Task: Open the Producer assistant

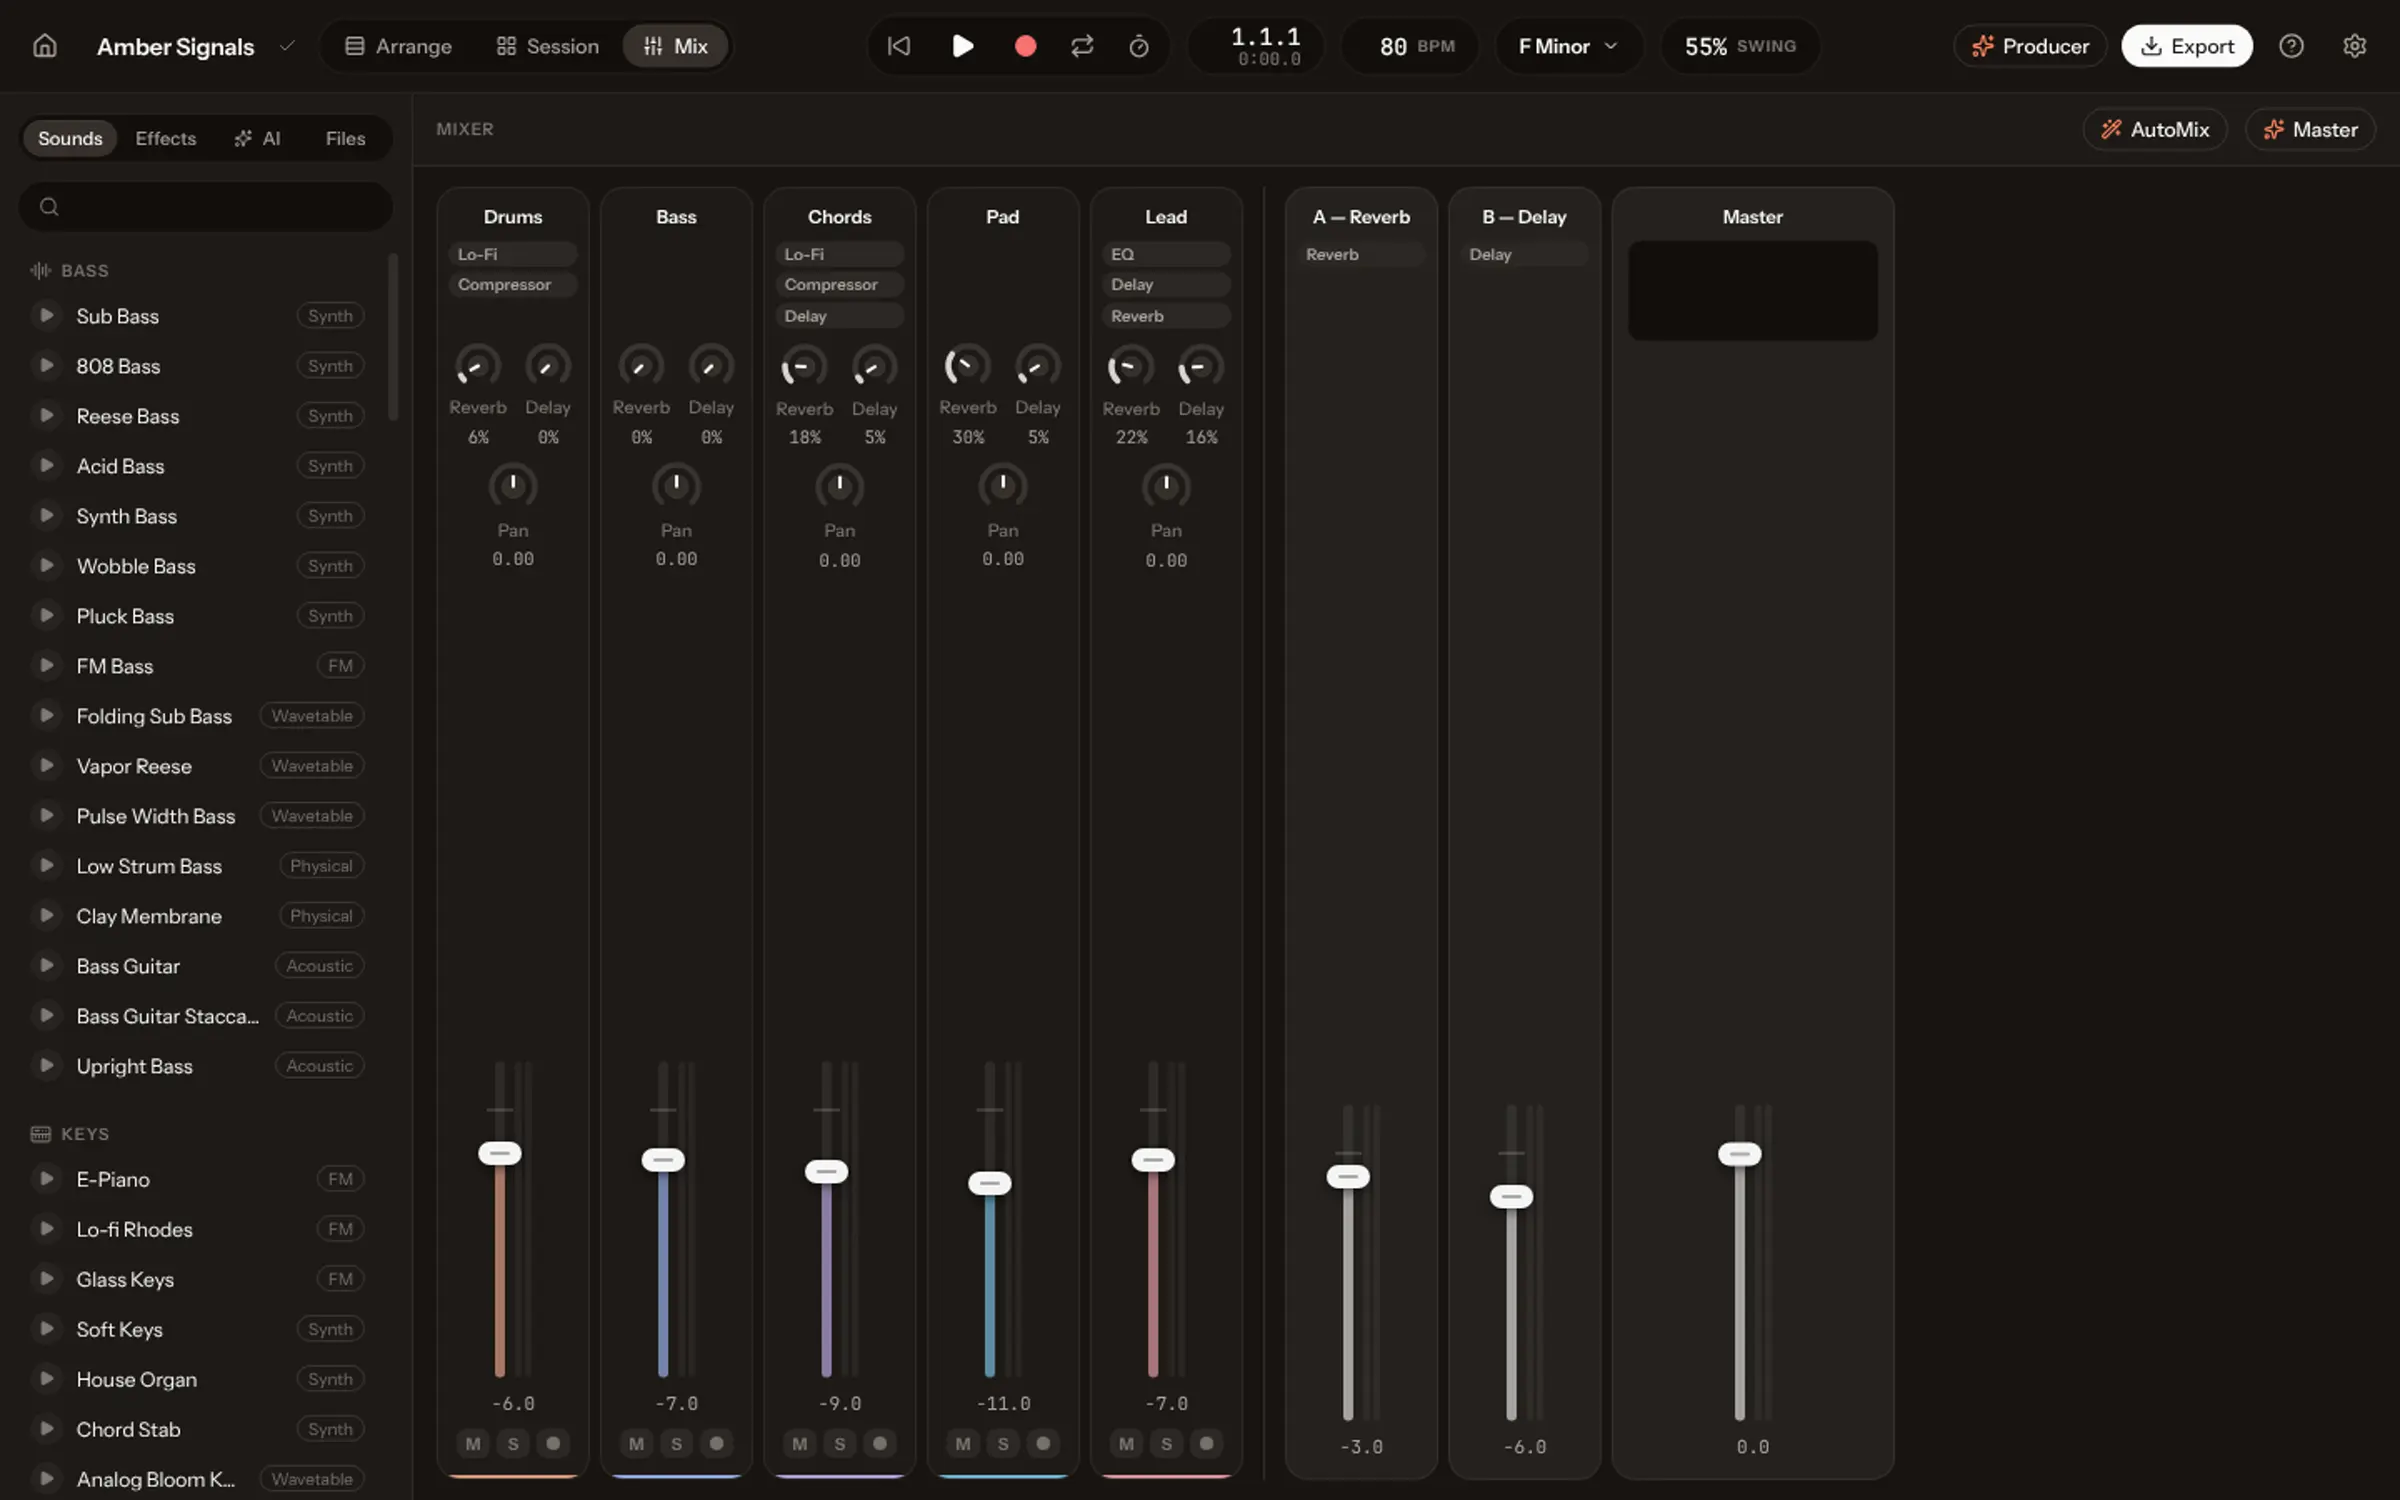Action: (x=2030, y=46)
